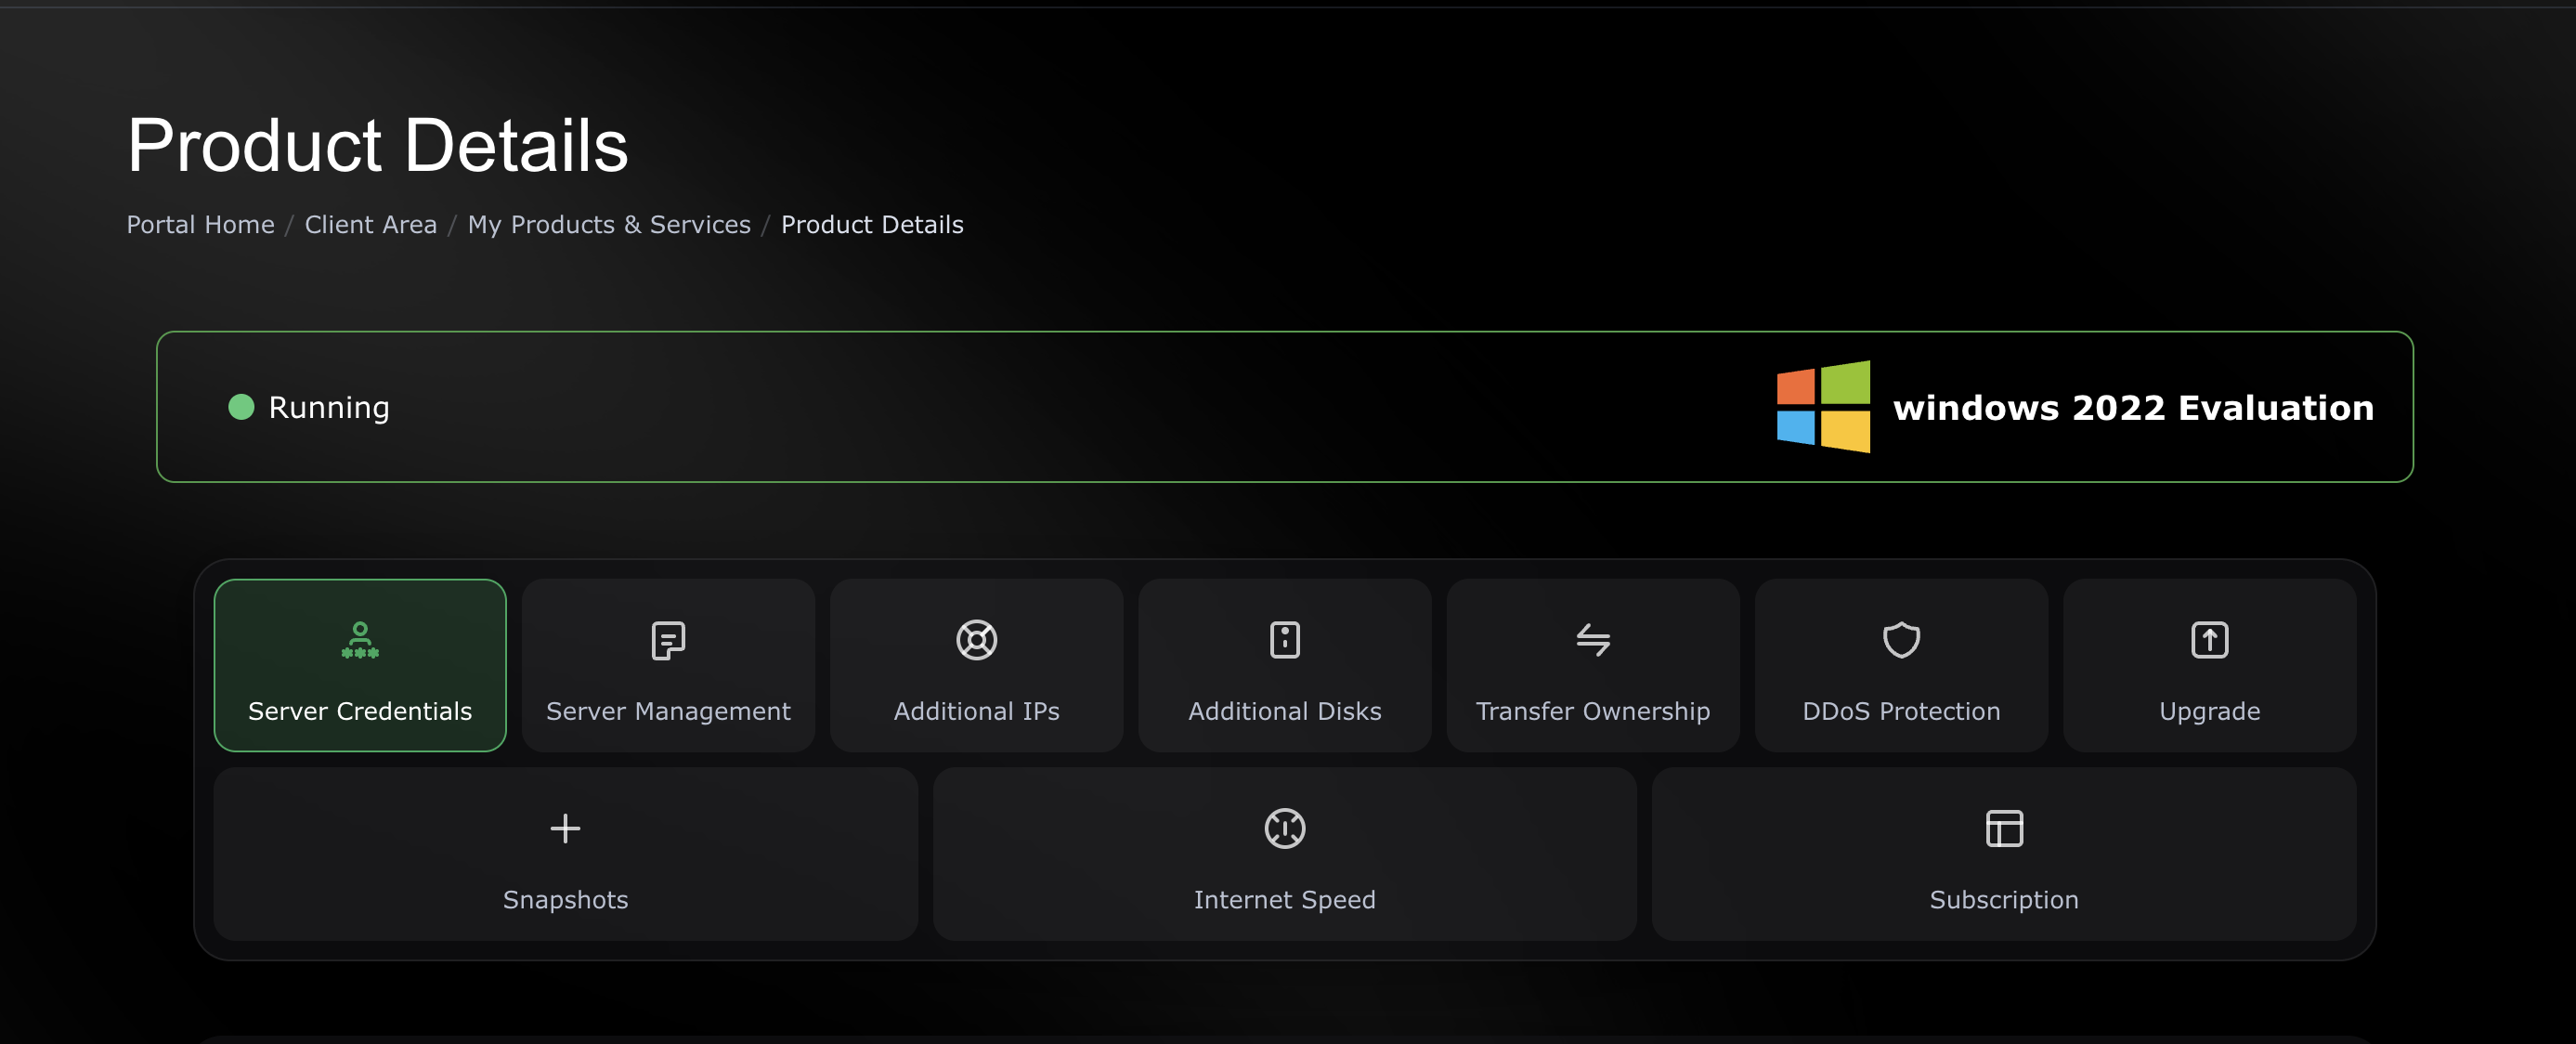Image resolution: width=2576 pixels, height=1044 pixels.
Task: Switch to Server Management tab label
Action: 668,711
